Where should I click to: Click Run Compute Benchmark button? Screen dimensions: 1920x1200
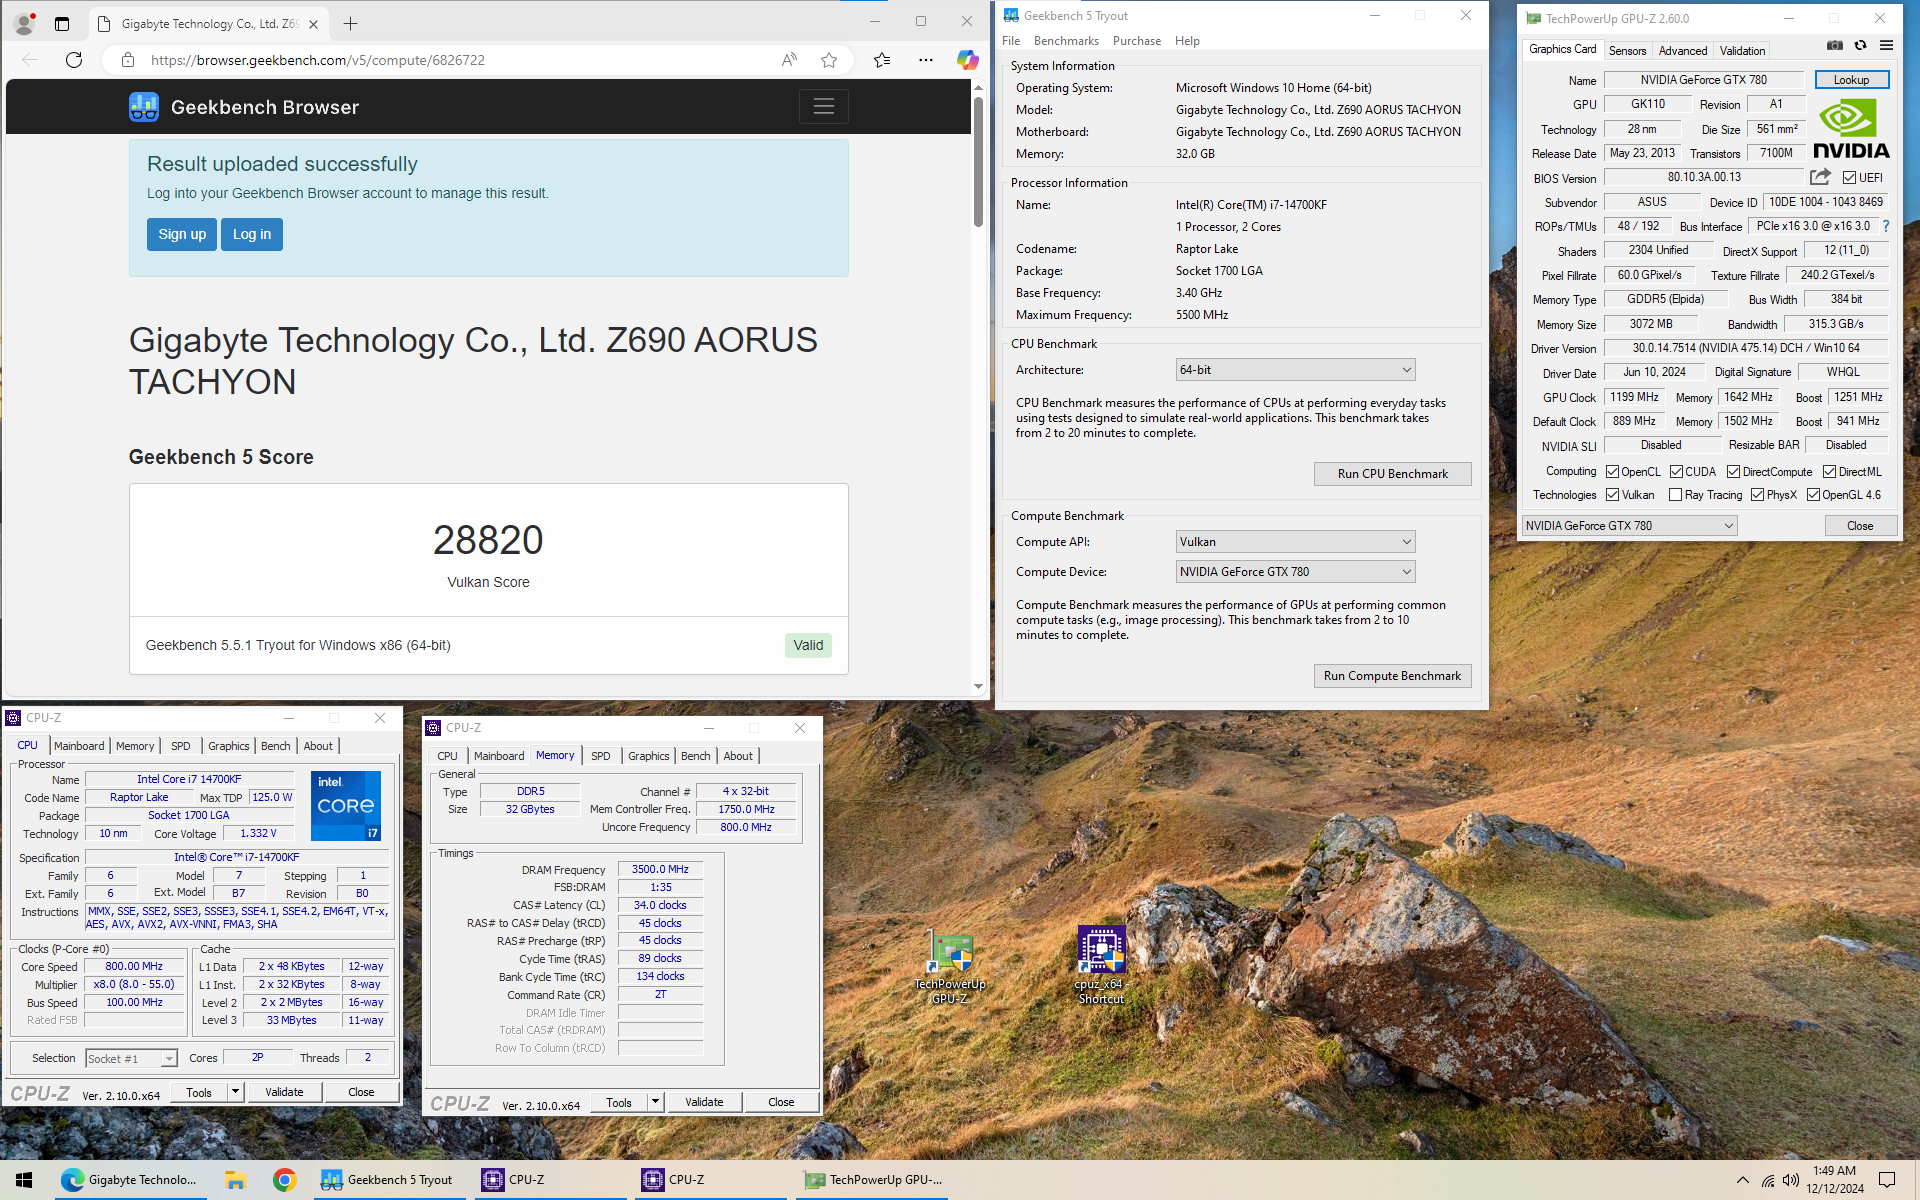pos(1392,676)
